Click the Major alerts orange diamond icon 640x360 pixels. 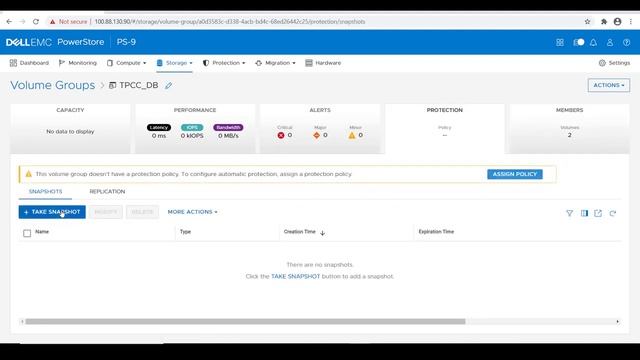[316, 135]
